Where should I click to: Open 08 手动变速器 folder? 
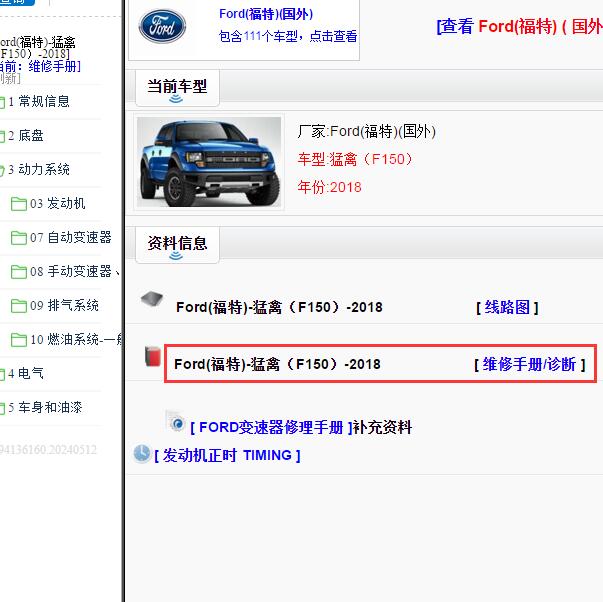pyautogui.click(x=75, y=271)
